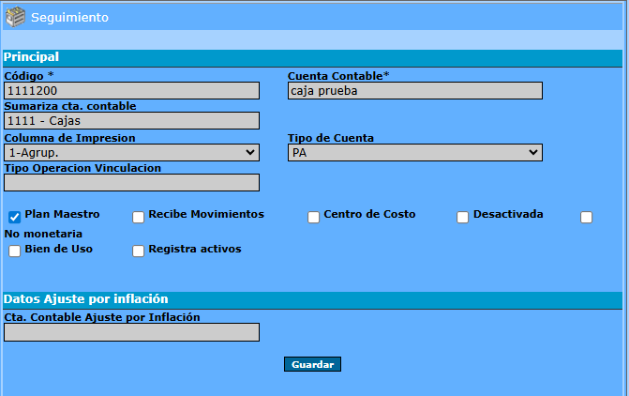This screenshot has height=396, width=629.
Task: Click the Tipo Operacion Vinculacion field
Action: pos(132,183)
